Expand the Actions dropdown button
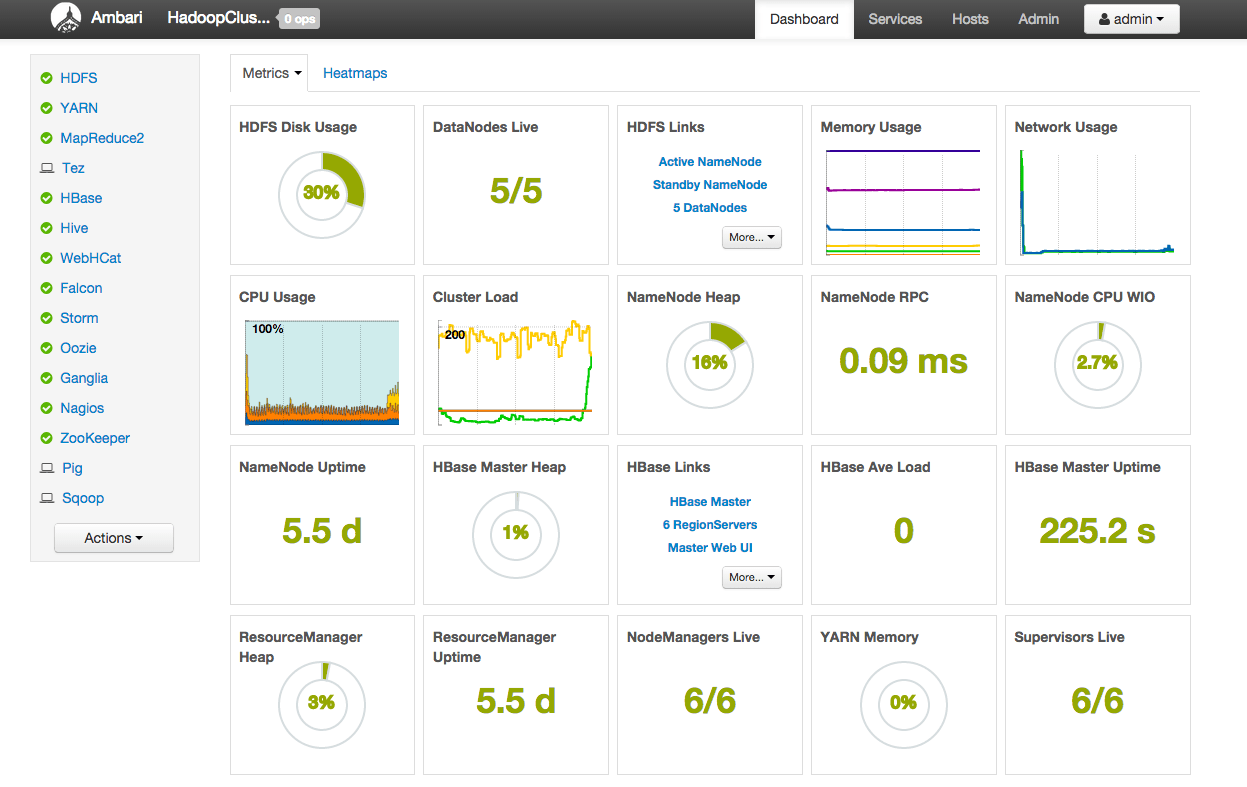The image size is (1247, 787). click(x=113, y=538)
